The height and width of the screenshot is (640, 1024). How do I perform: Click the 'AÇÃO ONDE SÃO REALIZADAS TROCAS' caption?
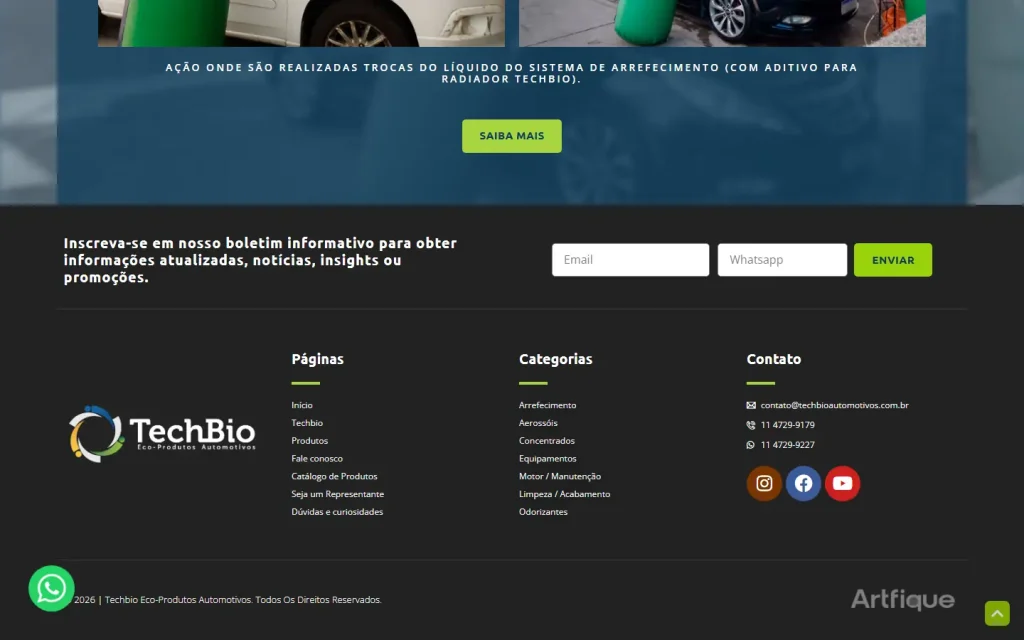(511, 72)
